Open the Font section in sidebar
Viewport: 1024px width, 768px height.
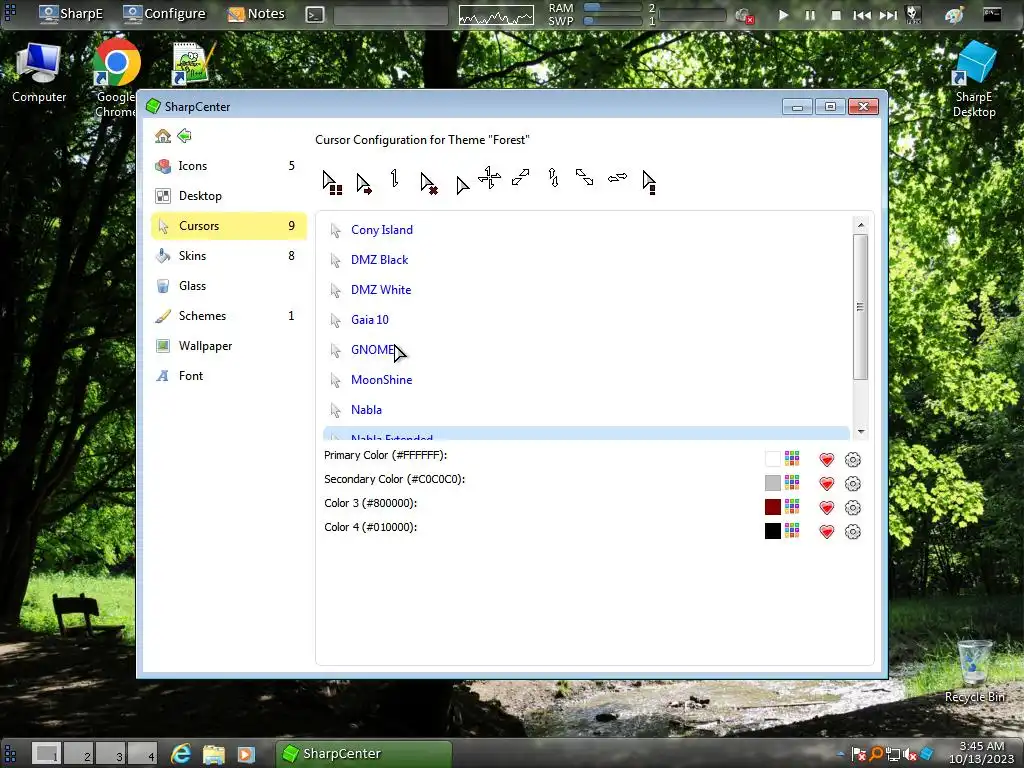point(228,376)
